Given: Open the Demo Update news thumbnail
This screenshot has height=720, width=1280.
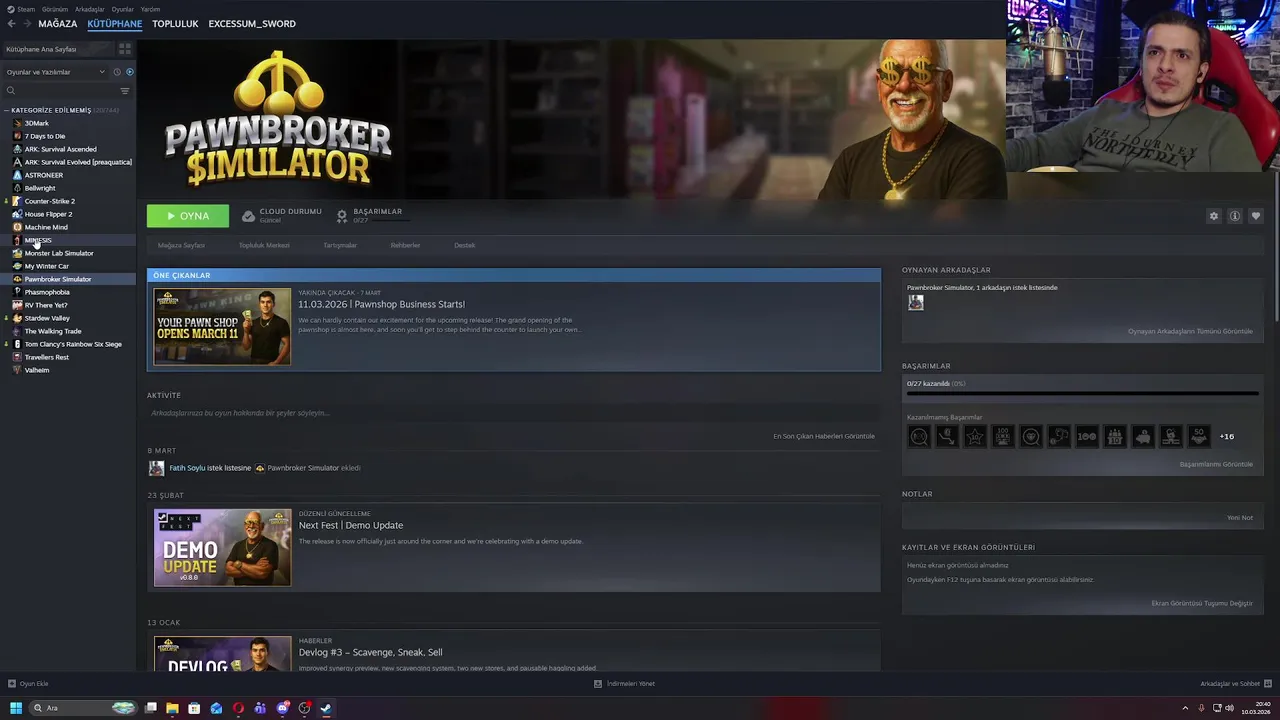Looking at the screenshot, I should (222, 548).
